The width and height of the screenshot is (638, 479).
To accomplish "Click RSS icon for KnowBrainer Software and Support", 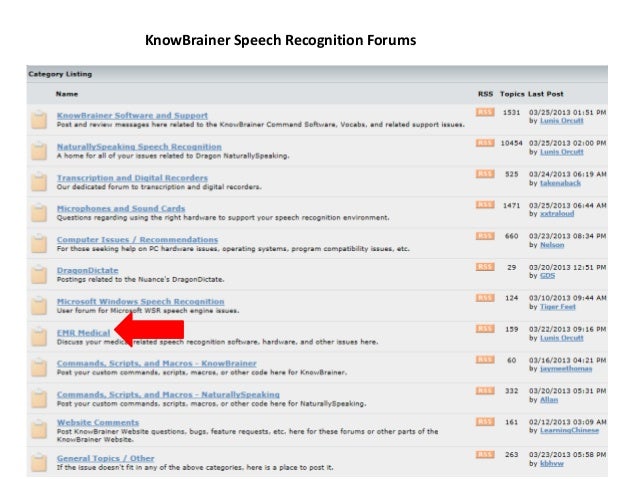I will coord(485,112).
